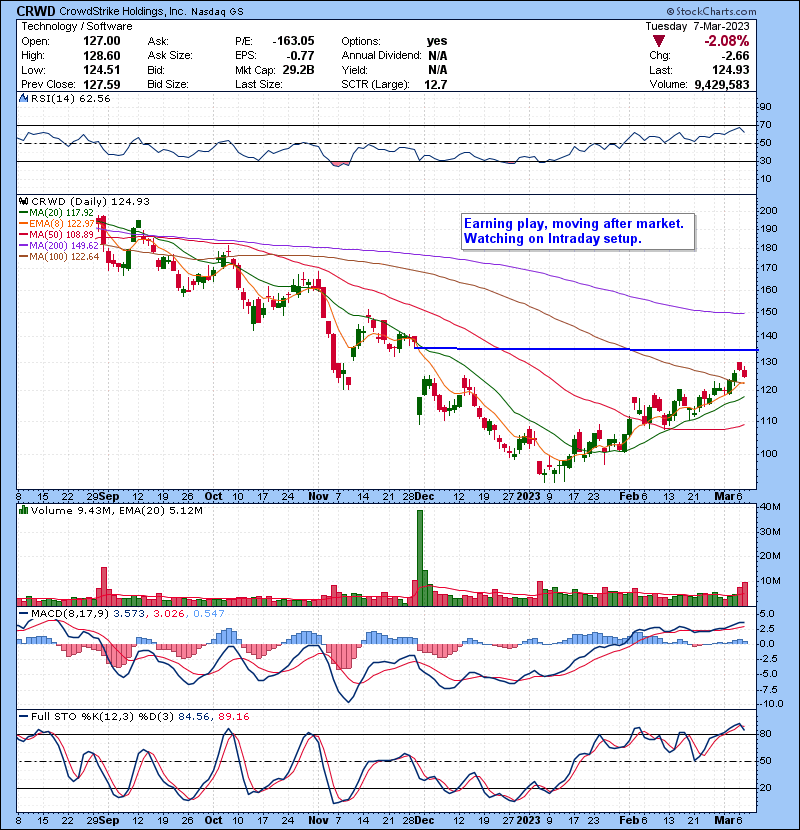Screen dimensions: 800x830
Task: Click the Options value yes
Action: (437, 41)
